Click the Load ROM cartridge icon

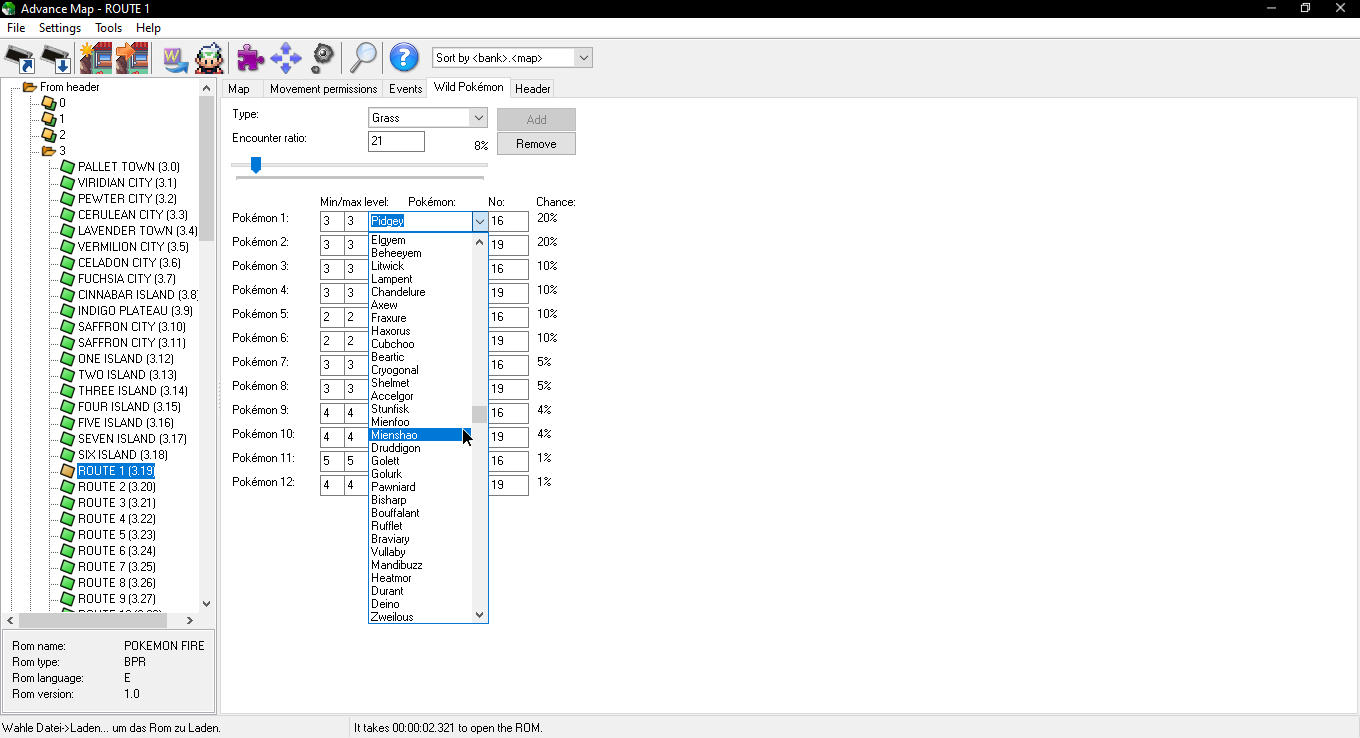tap(20, 58)
